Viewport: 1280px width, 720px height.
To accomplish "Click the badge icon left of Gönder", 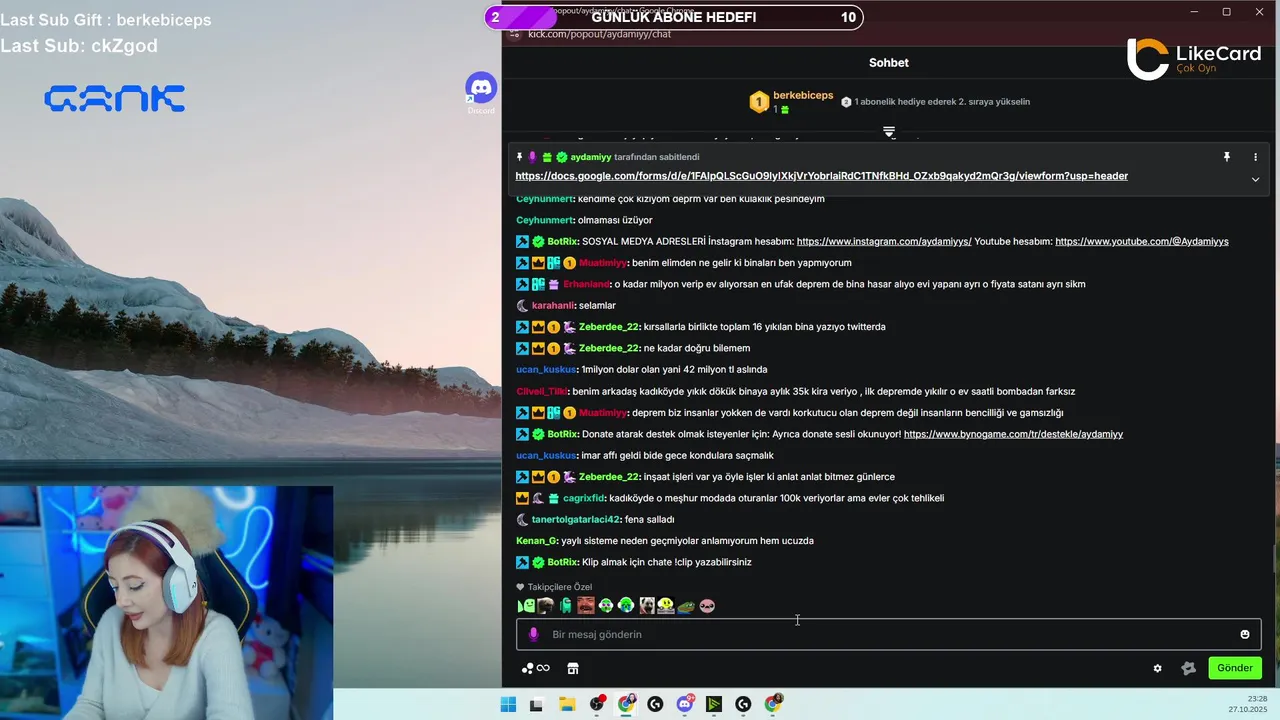I will point(1188,668).
